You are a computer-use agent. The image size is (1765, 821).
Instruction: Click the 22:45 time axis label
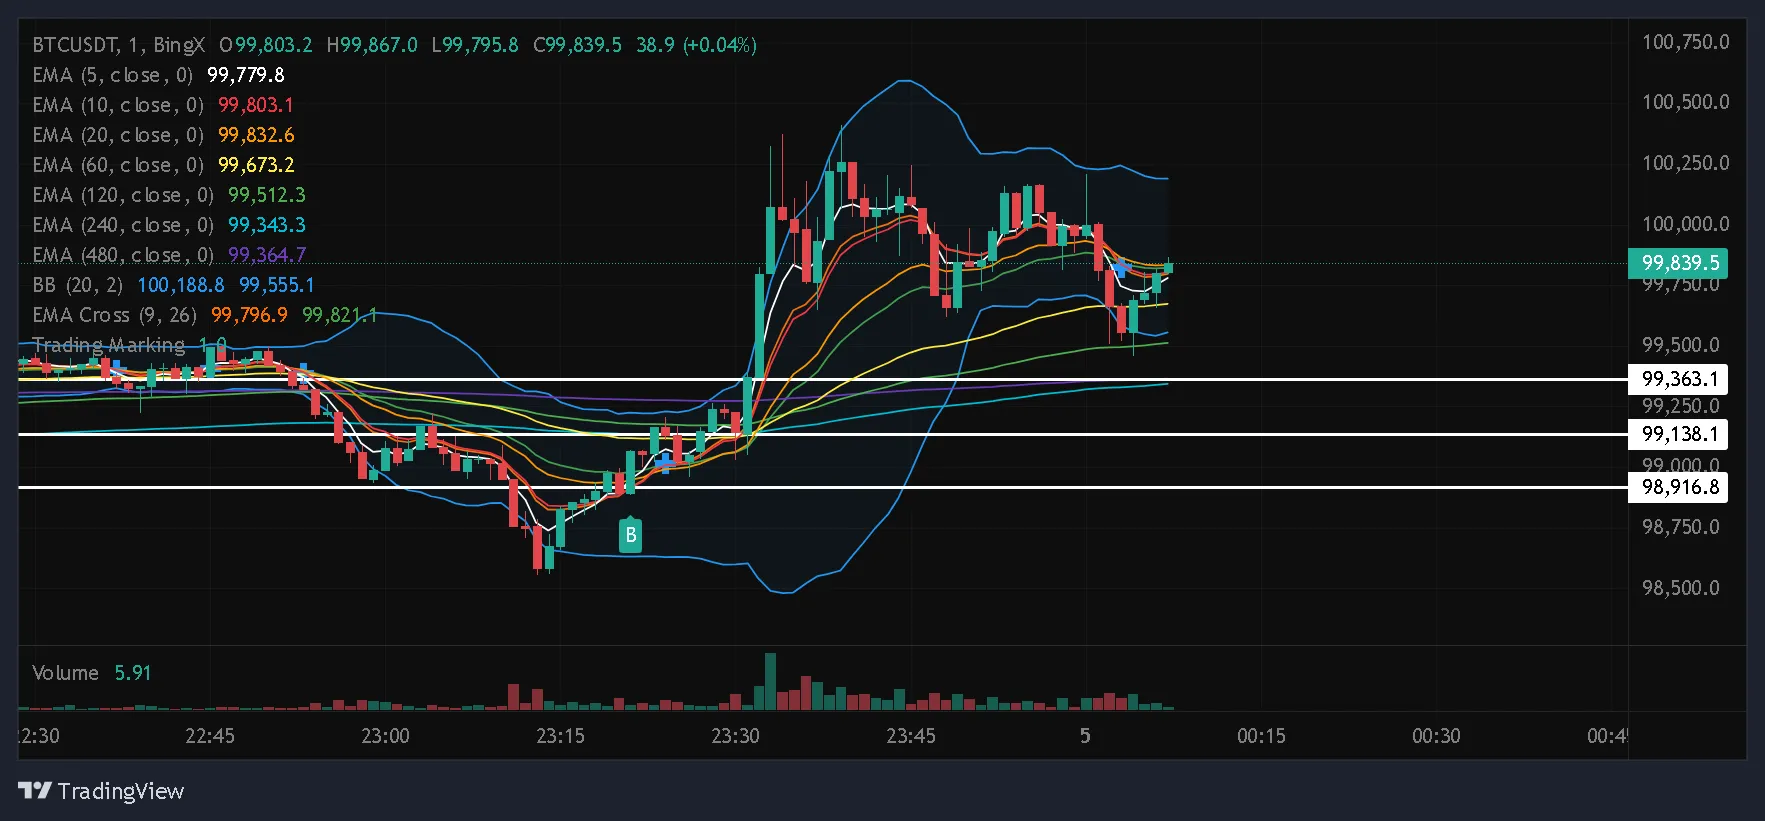(210, 736)
